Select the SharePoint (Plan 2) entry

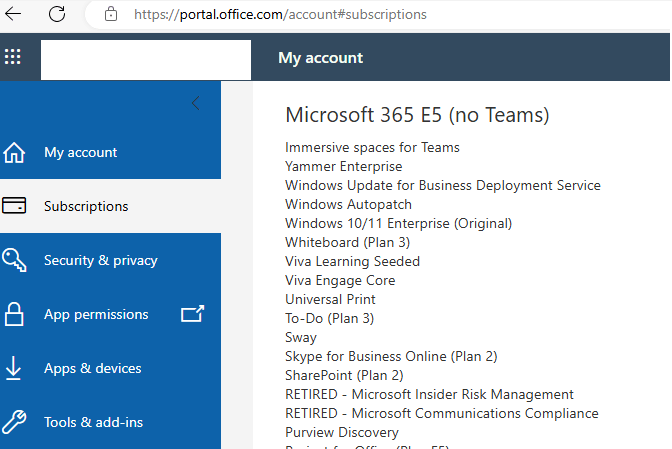pos(344,375)
